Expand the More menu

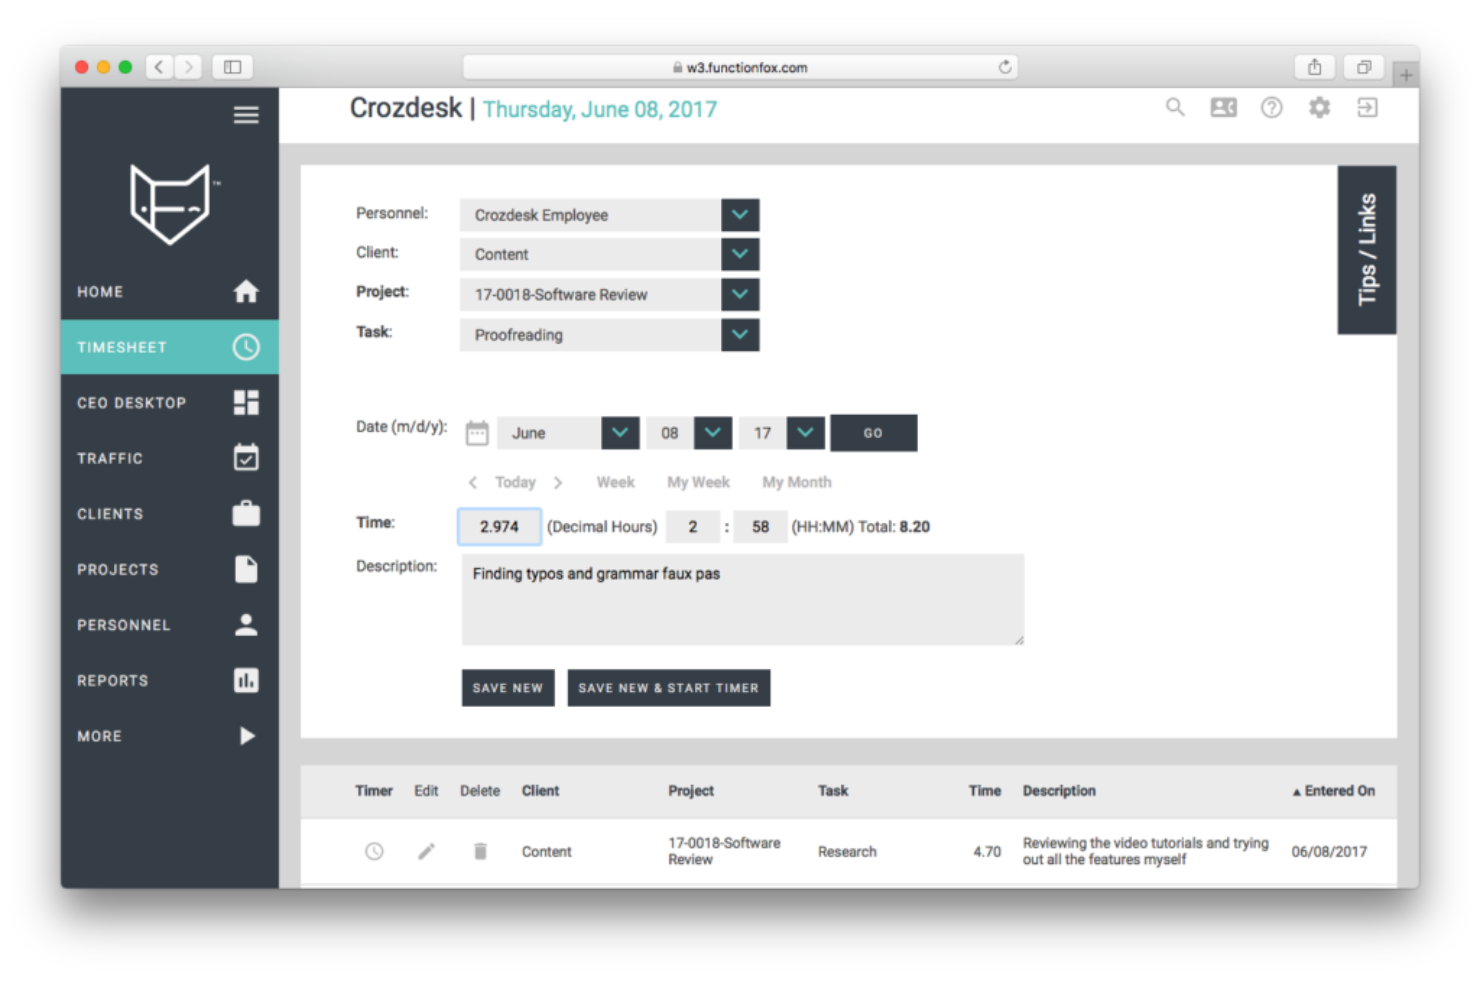(169, 736)
